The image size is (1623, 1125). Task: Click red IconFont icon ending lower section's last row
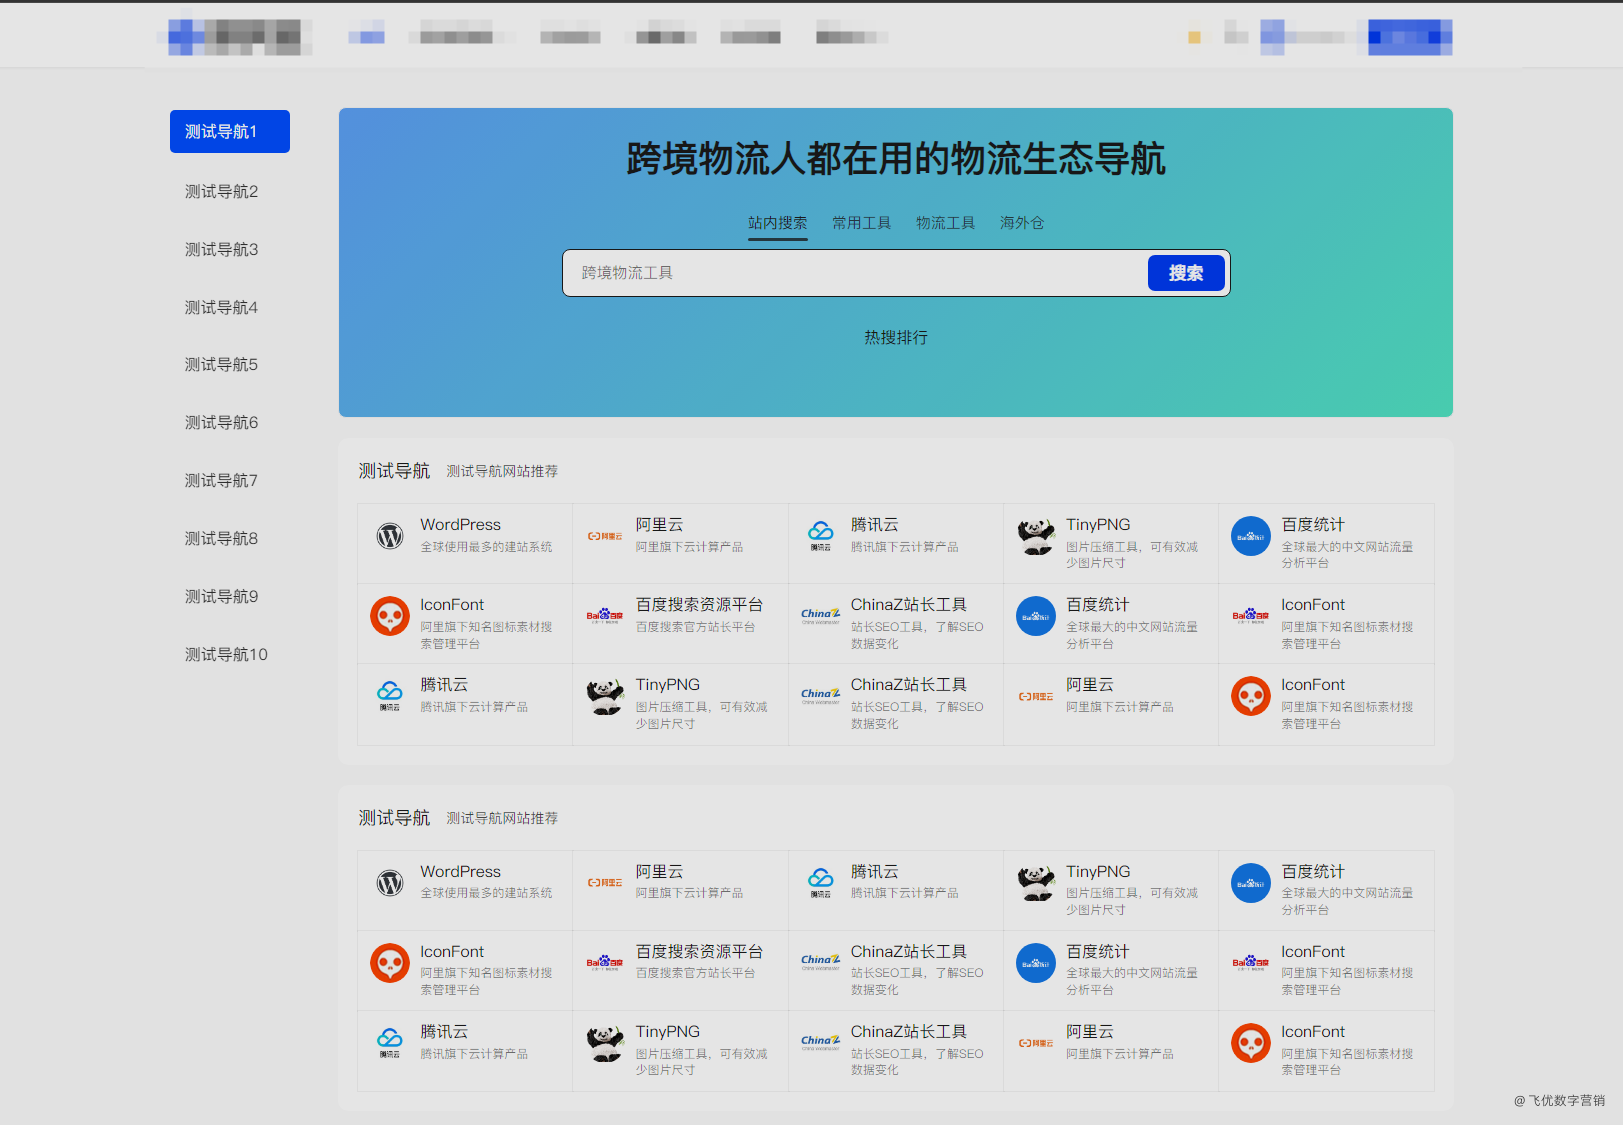coord(1251,1043)
